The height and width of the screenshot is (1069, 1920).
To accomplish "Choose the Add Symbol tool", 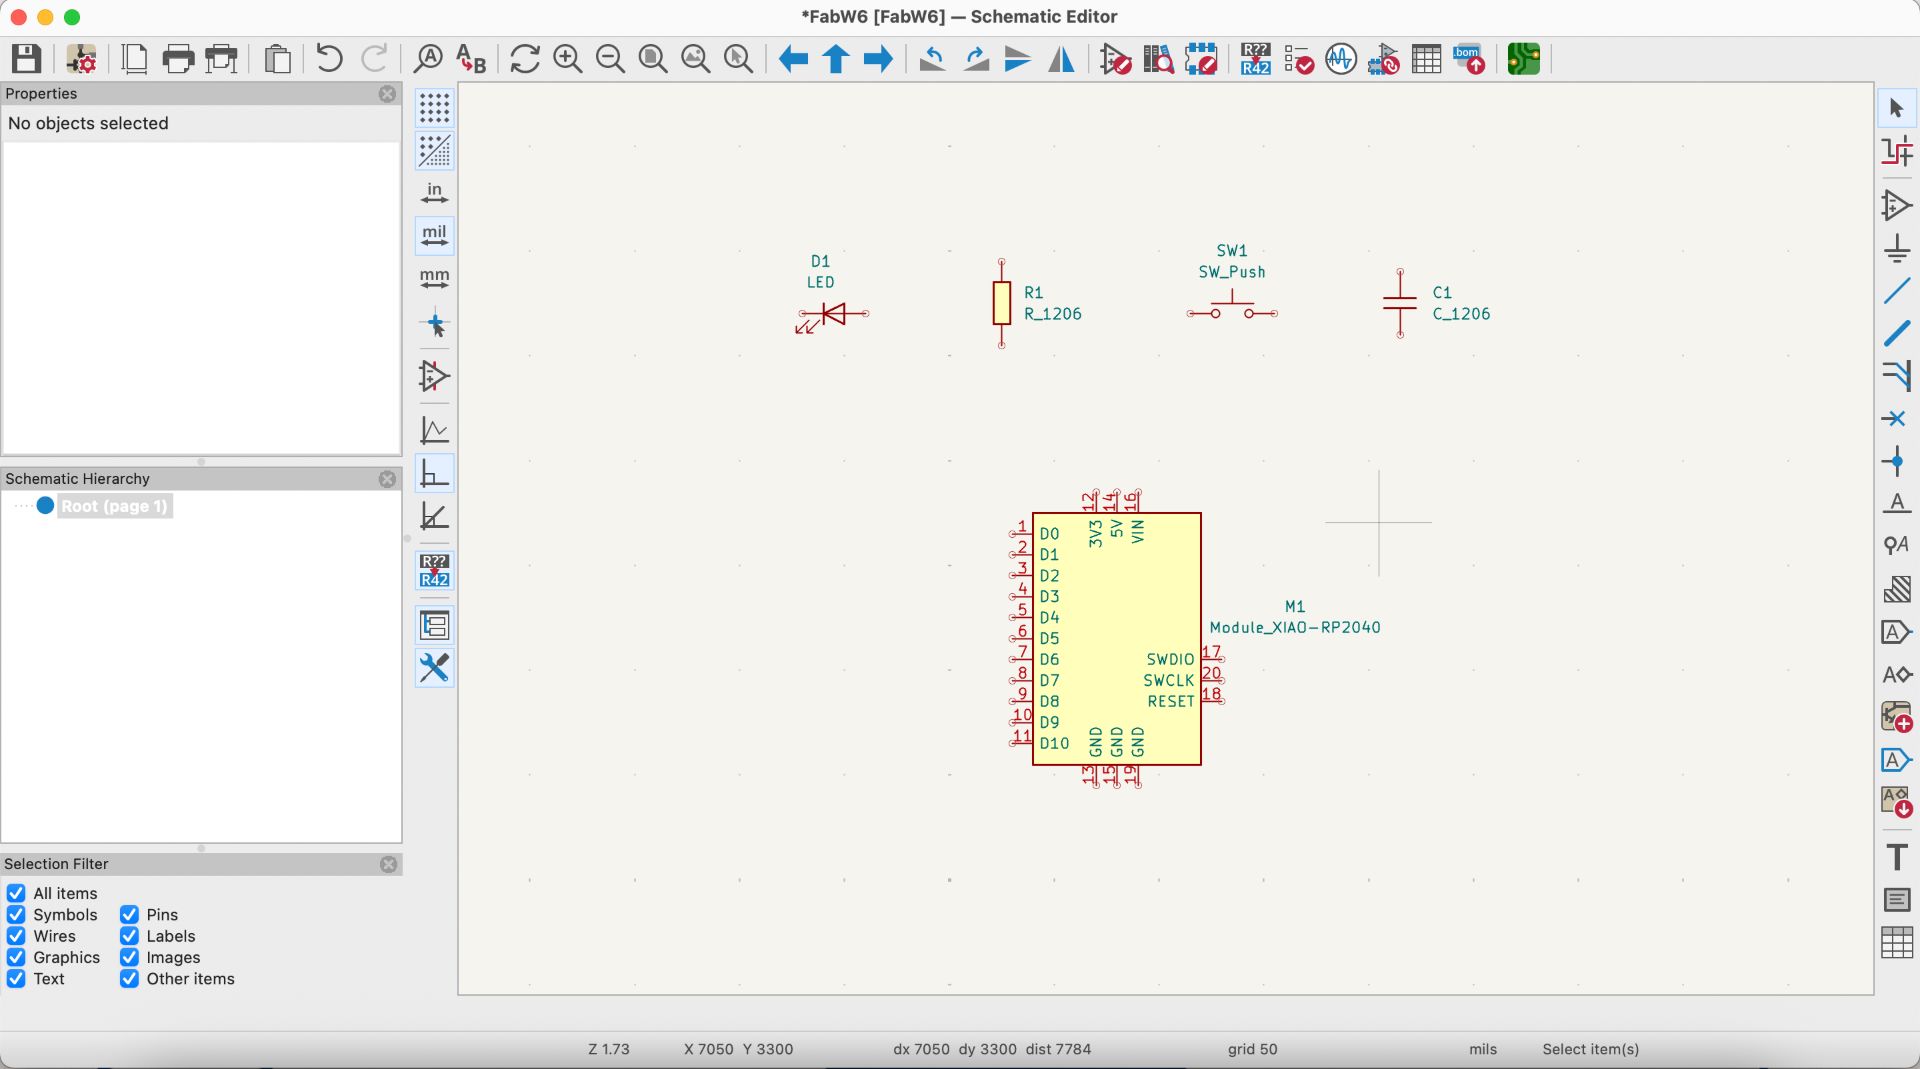I will tap(1896, 205).
